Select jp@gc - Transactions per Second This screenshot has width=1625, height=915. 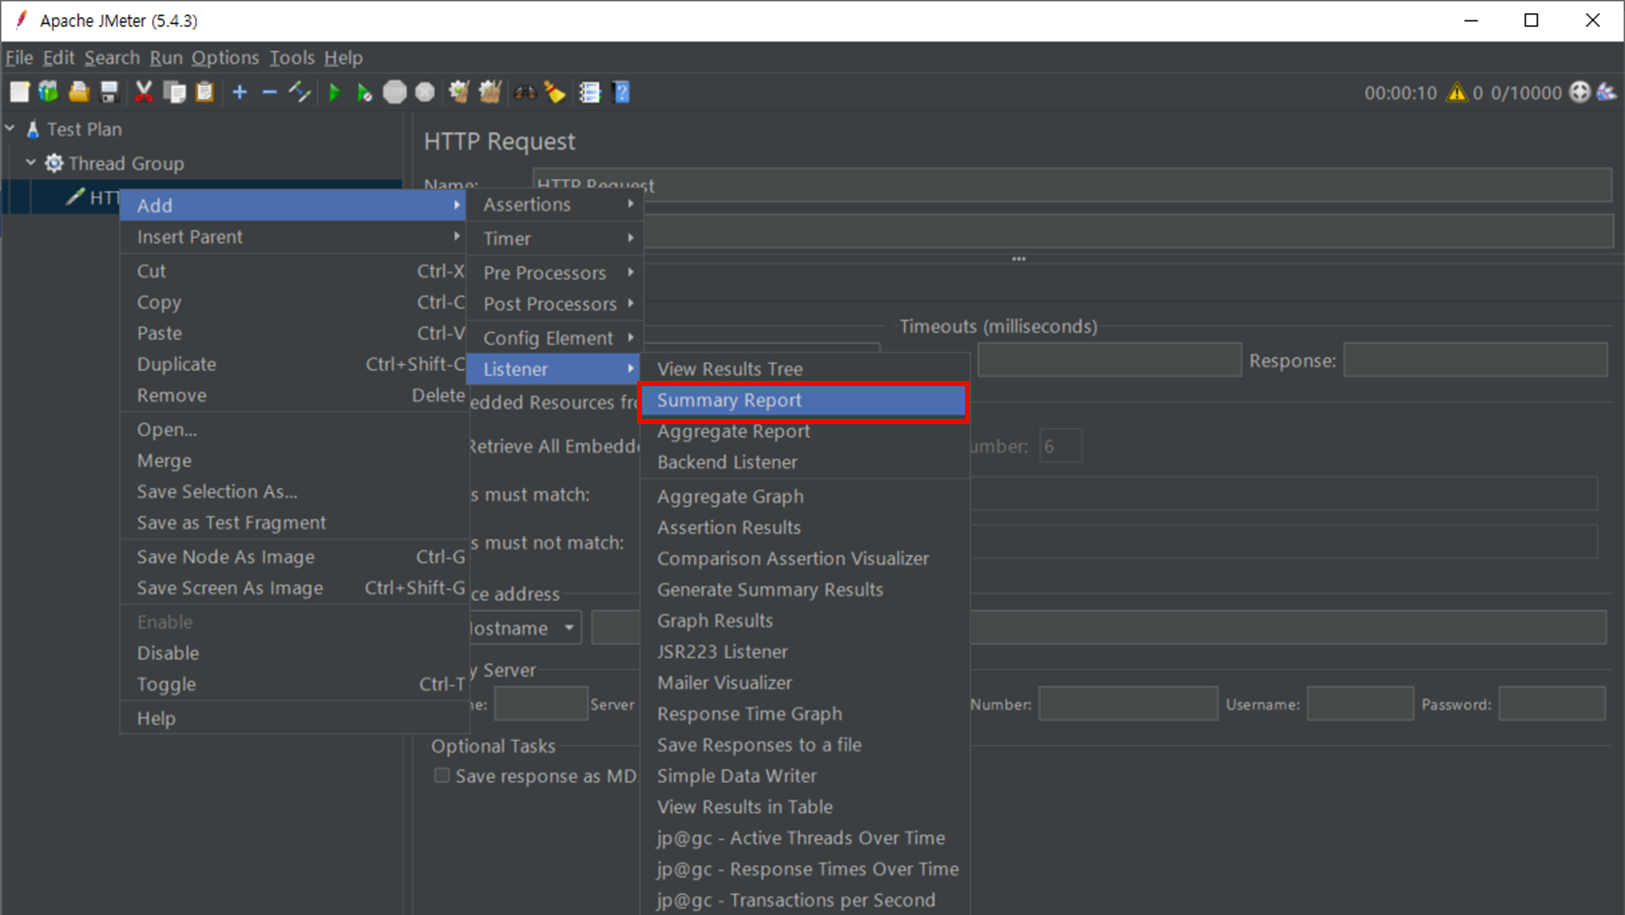(804, 900)
